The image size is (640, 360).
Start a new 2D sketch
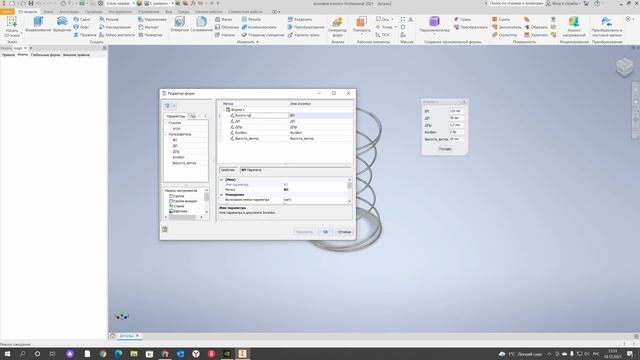click(x=12, y=27)
